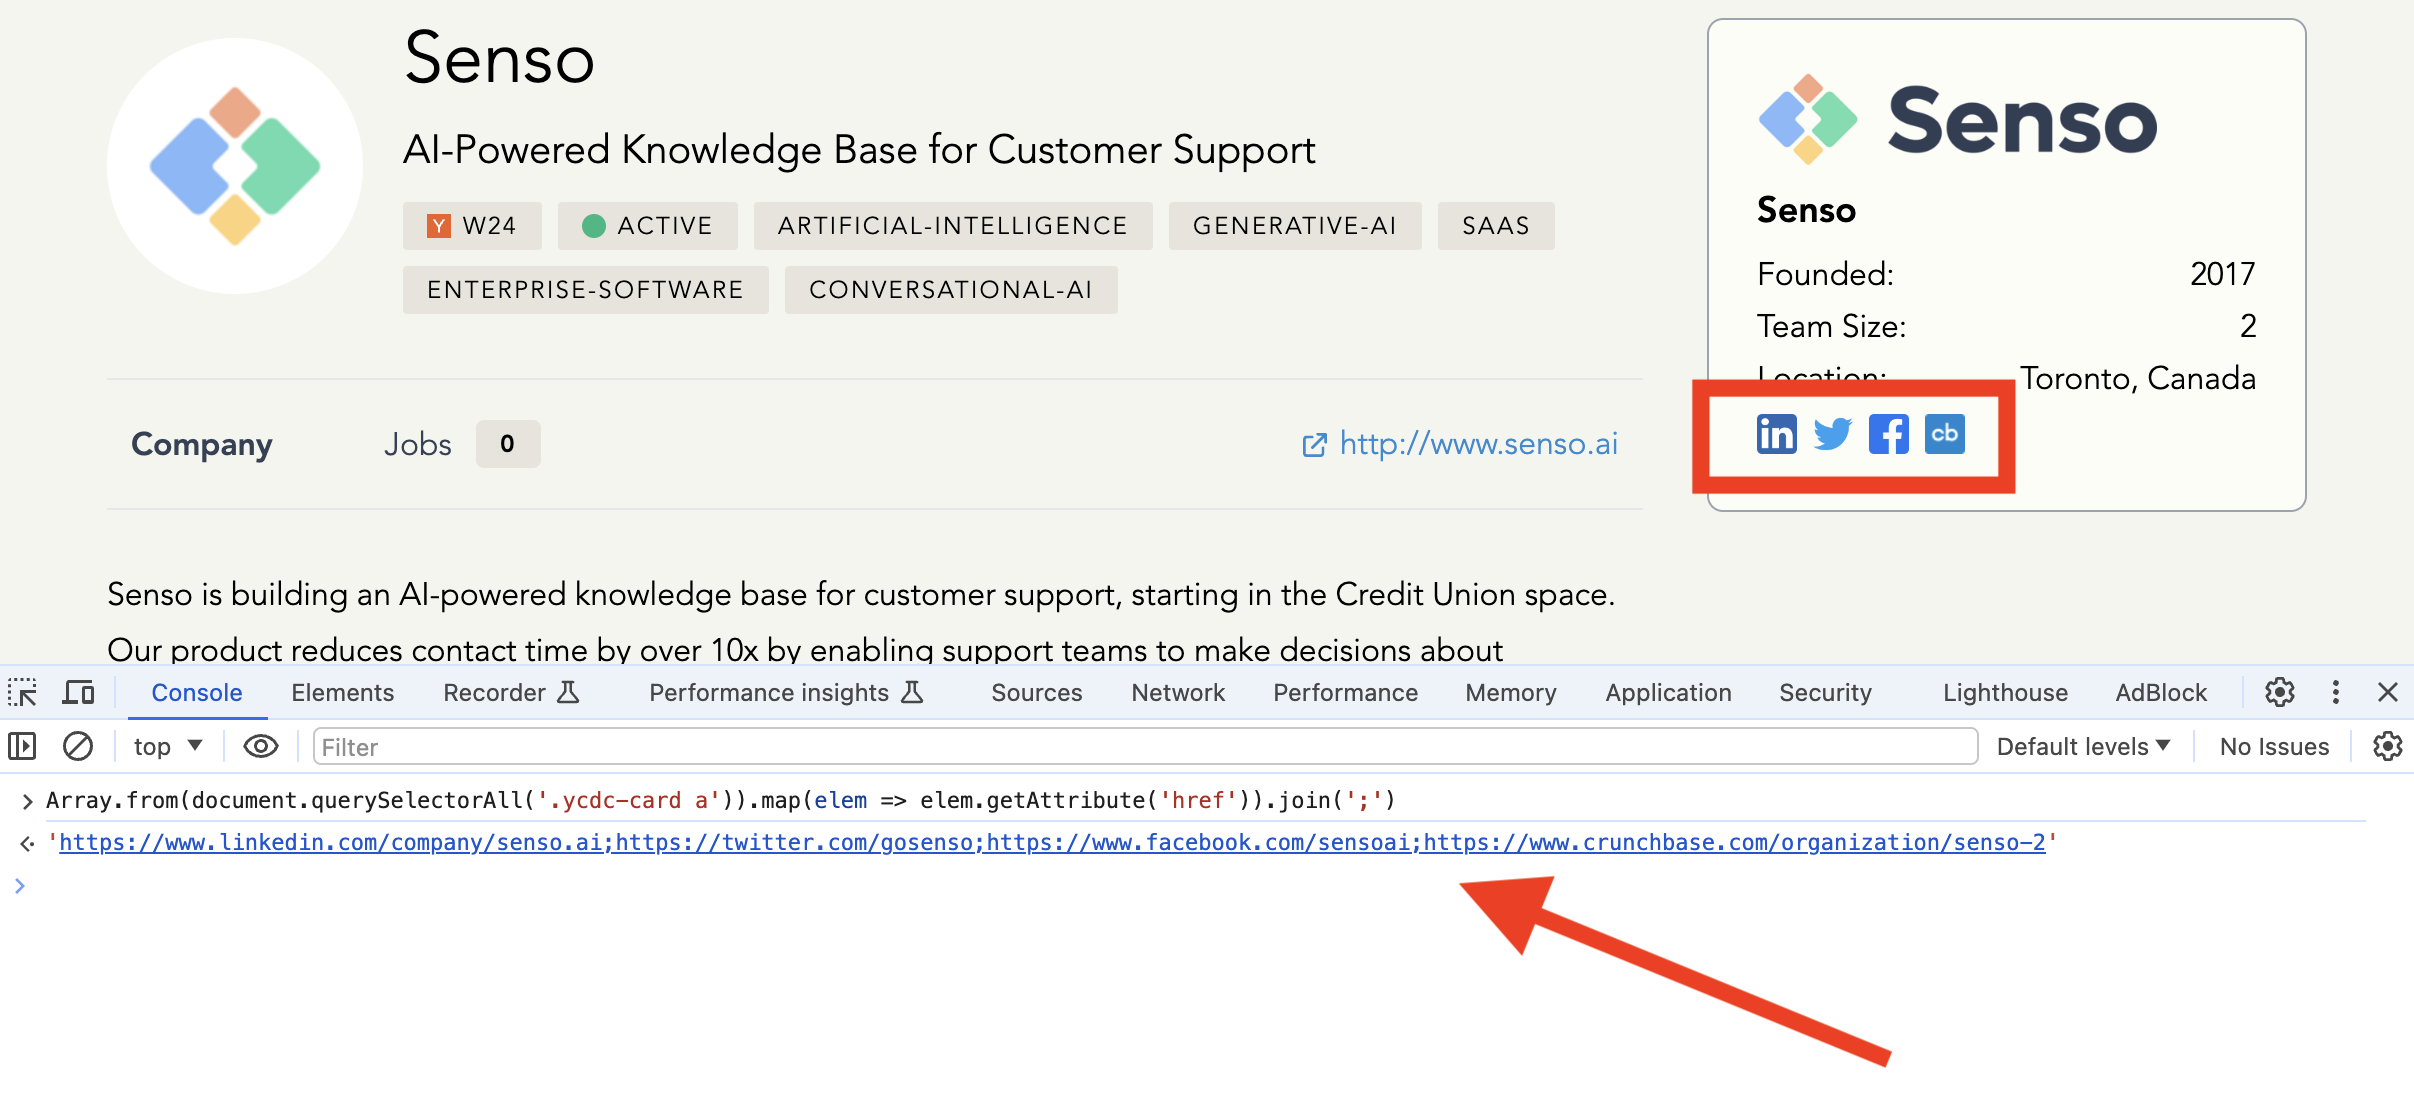Open Senso's Facebook icon link
The image size is (2414, 1098).
point(1888,434)
